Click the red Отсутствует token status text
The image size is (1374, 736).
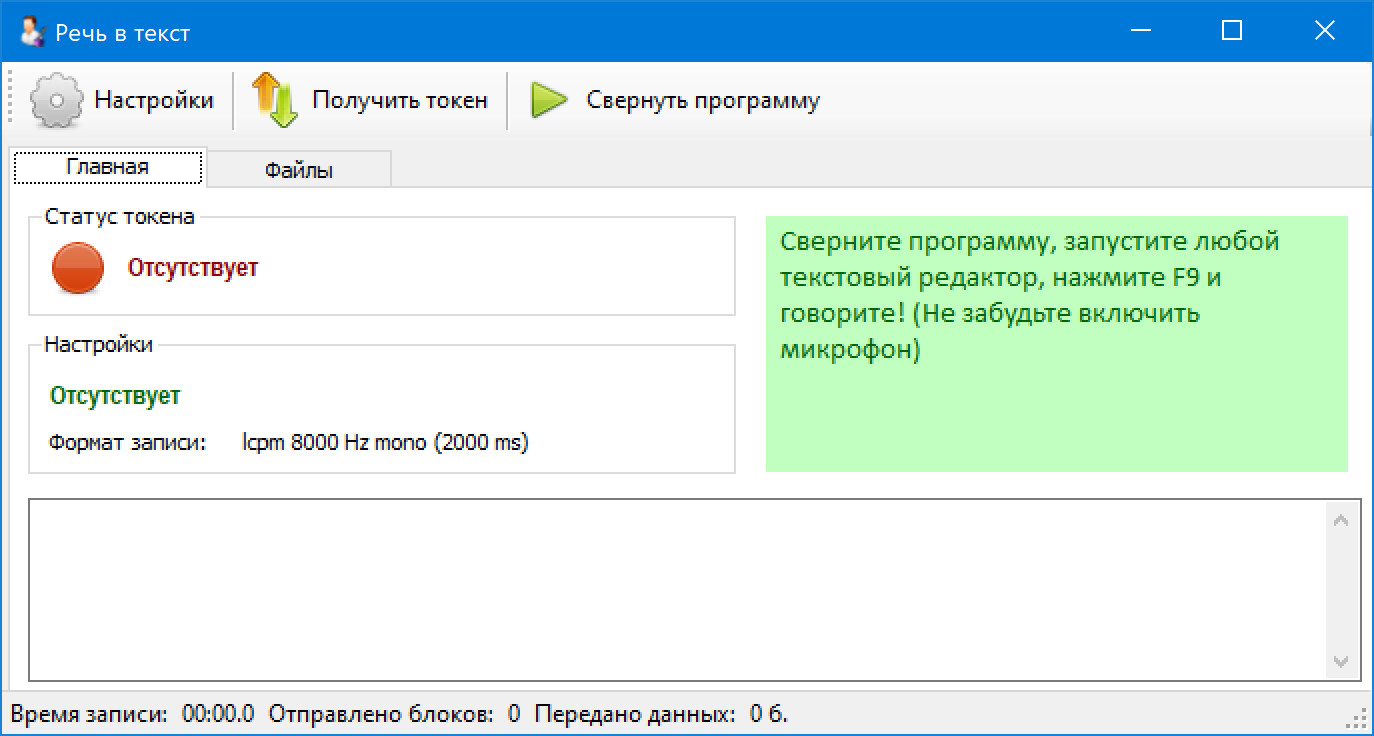click(193, 268)
